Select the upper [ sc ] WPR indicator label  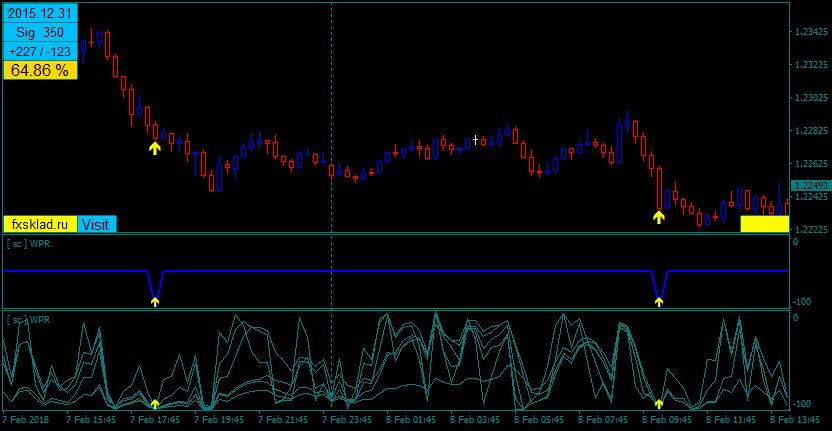click(28, 243)
